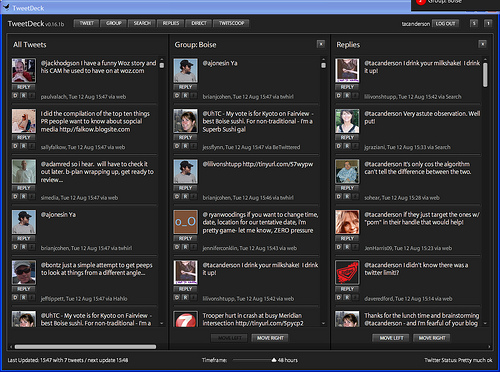Reply to simedia's b-plan tweet
The image size is (500, 372).
pyautogui.click(x=24, y=188)
